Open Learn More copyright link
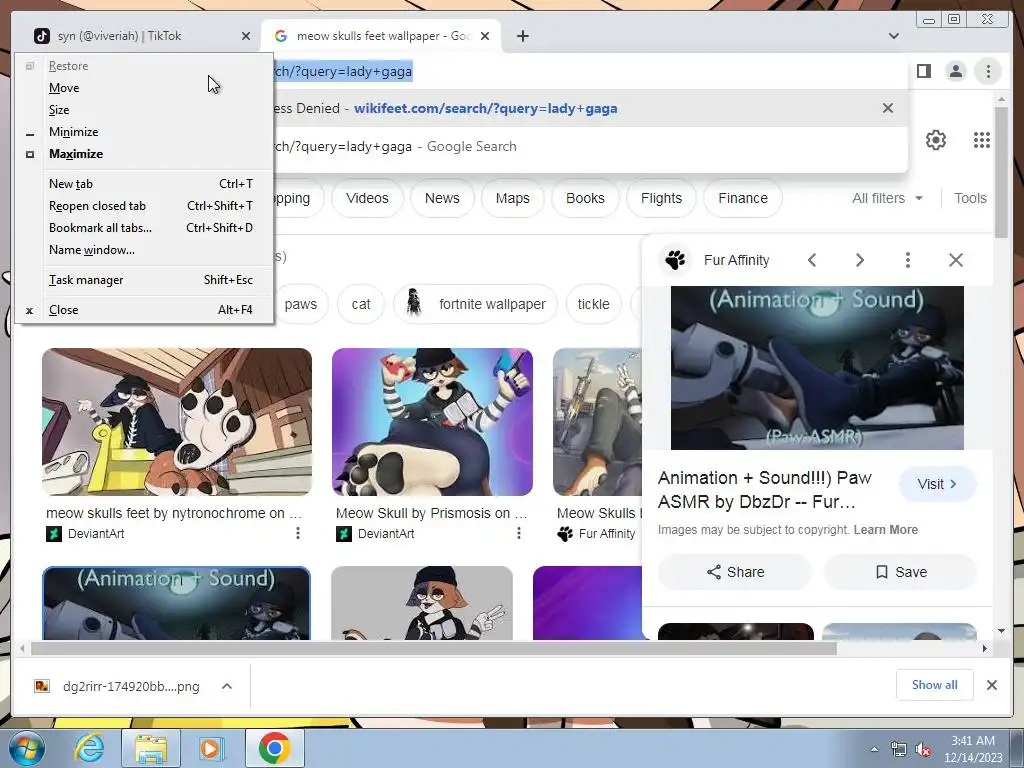This screenshot has width=1024, height=768. [x=886, y=530]
